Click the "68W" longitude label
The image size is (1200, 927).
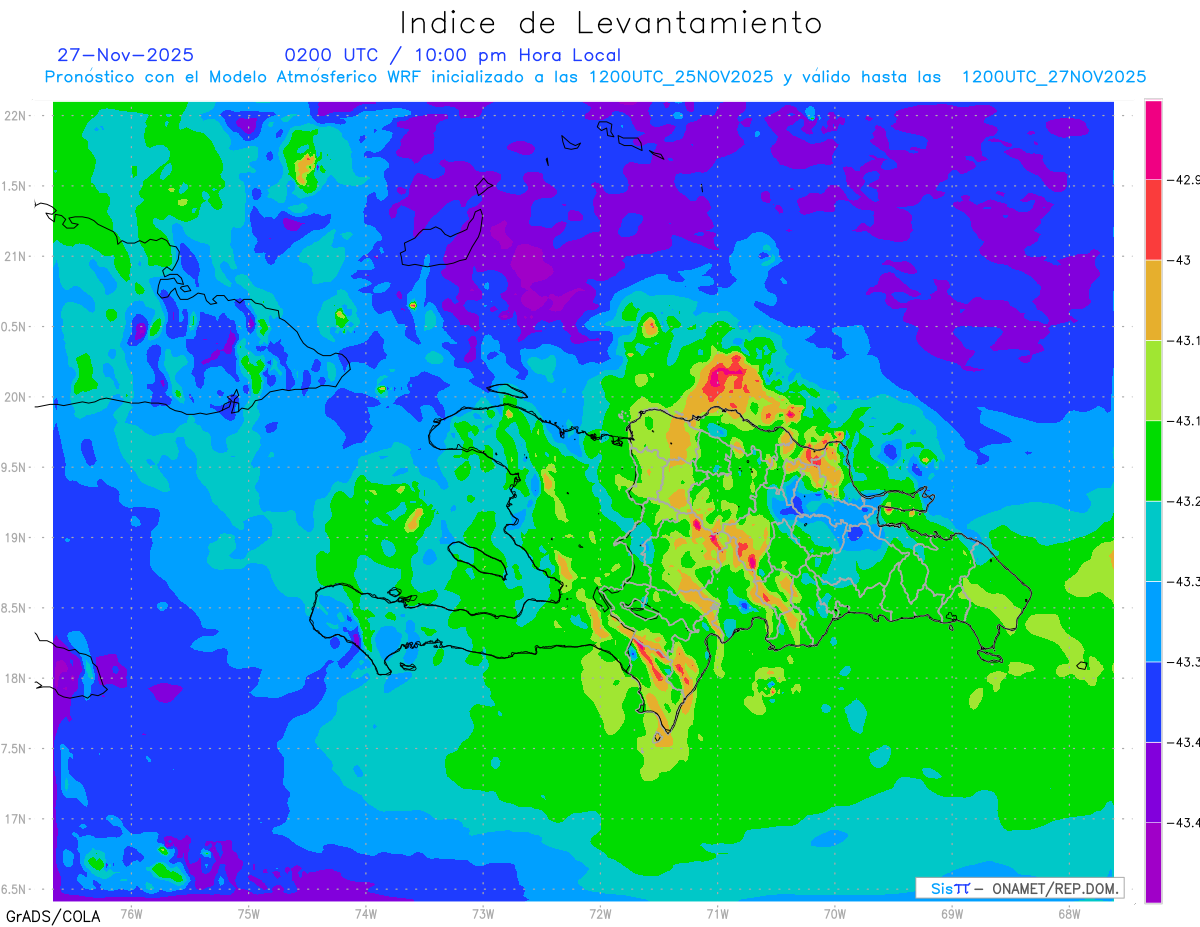[x=1068, y=913]
